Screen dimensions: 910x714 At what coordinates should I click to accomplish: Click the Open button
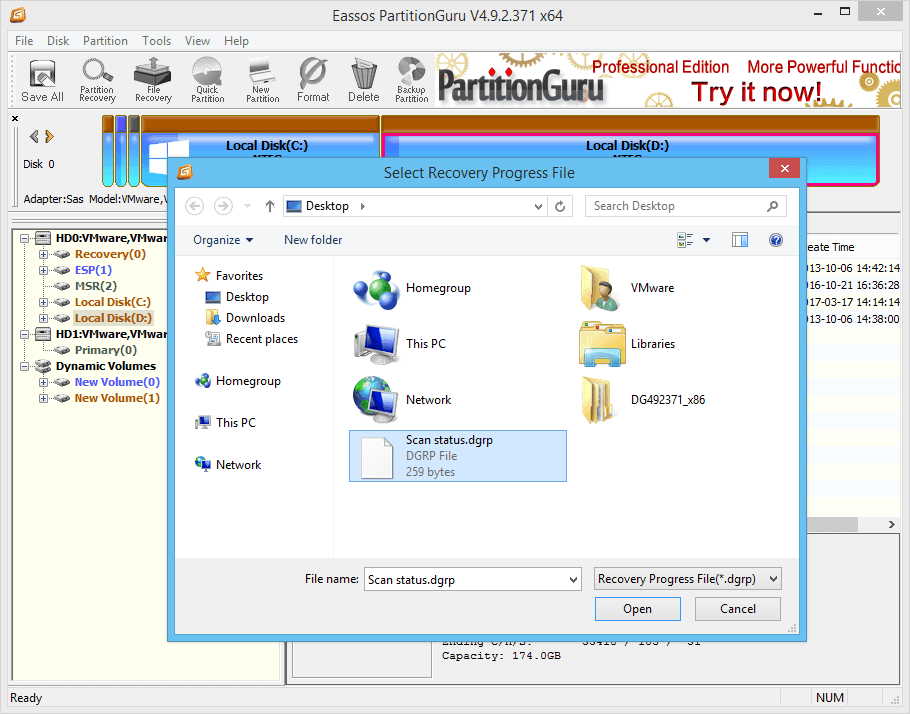point(637,609)
